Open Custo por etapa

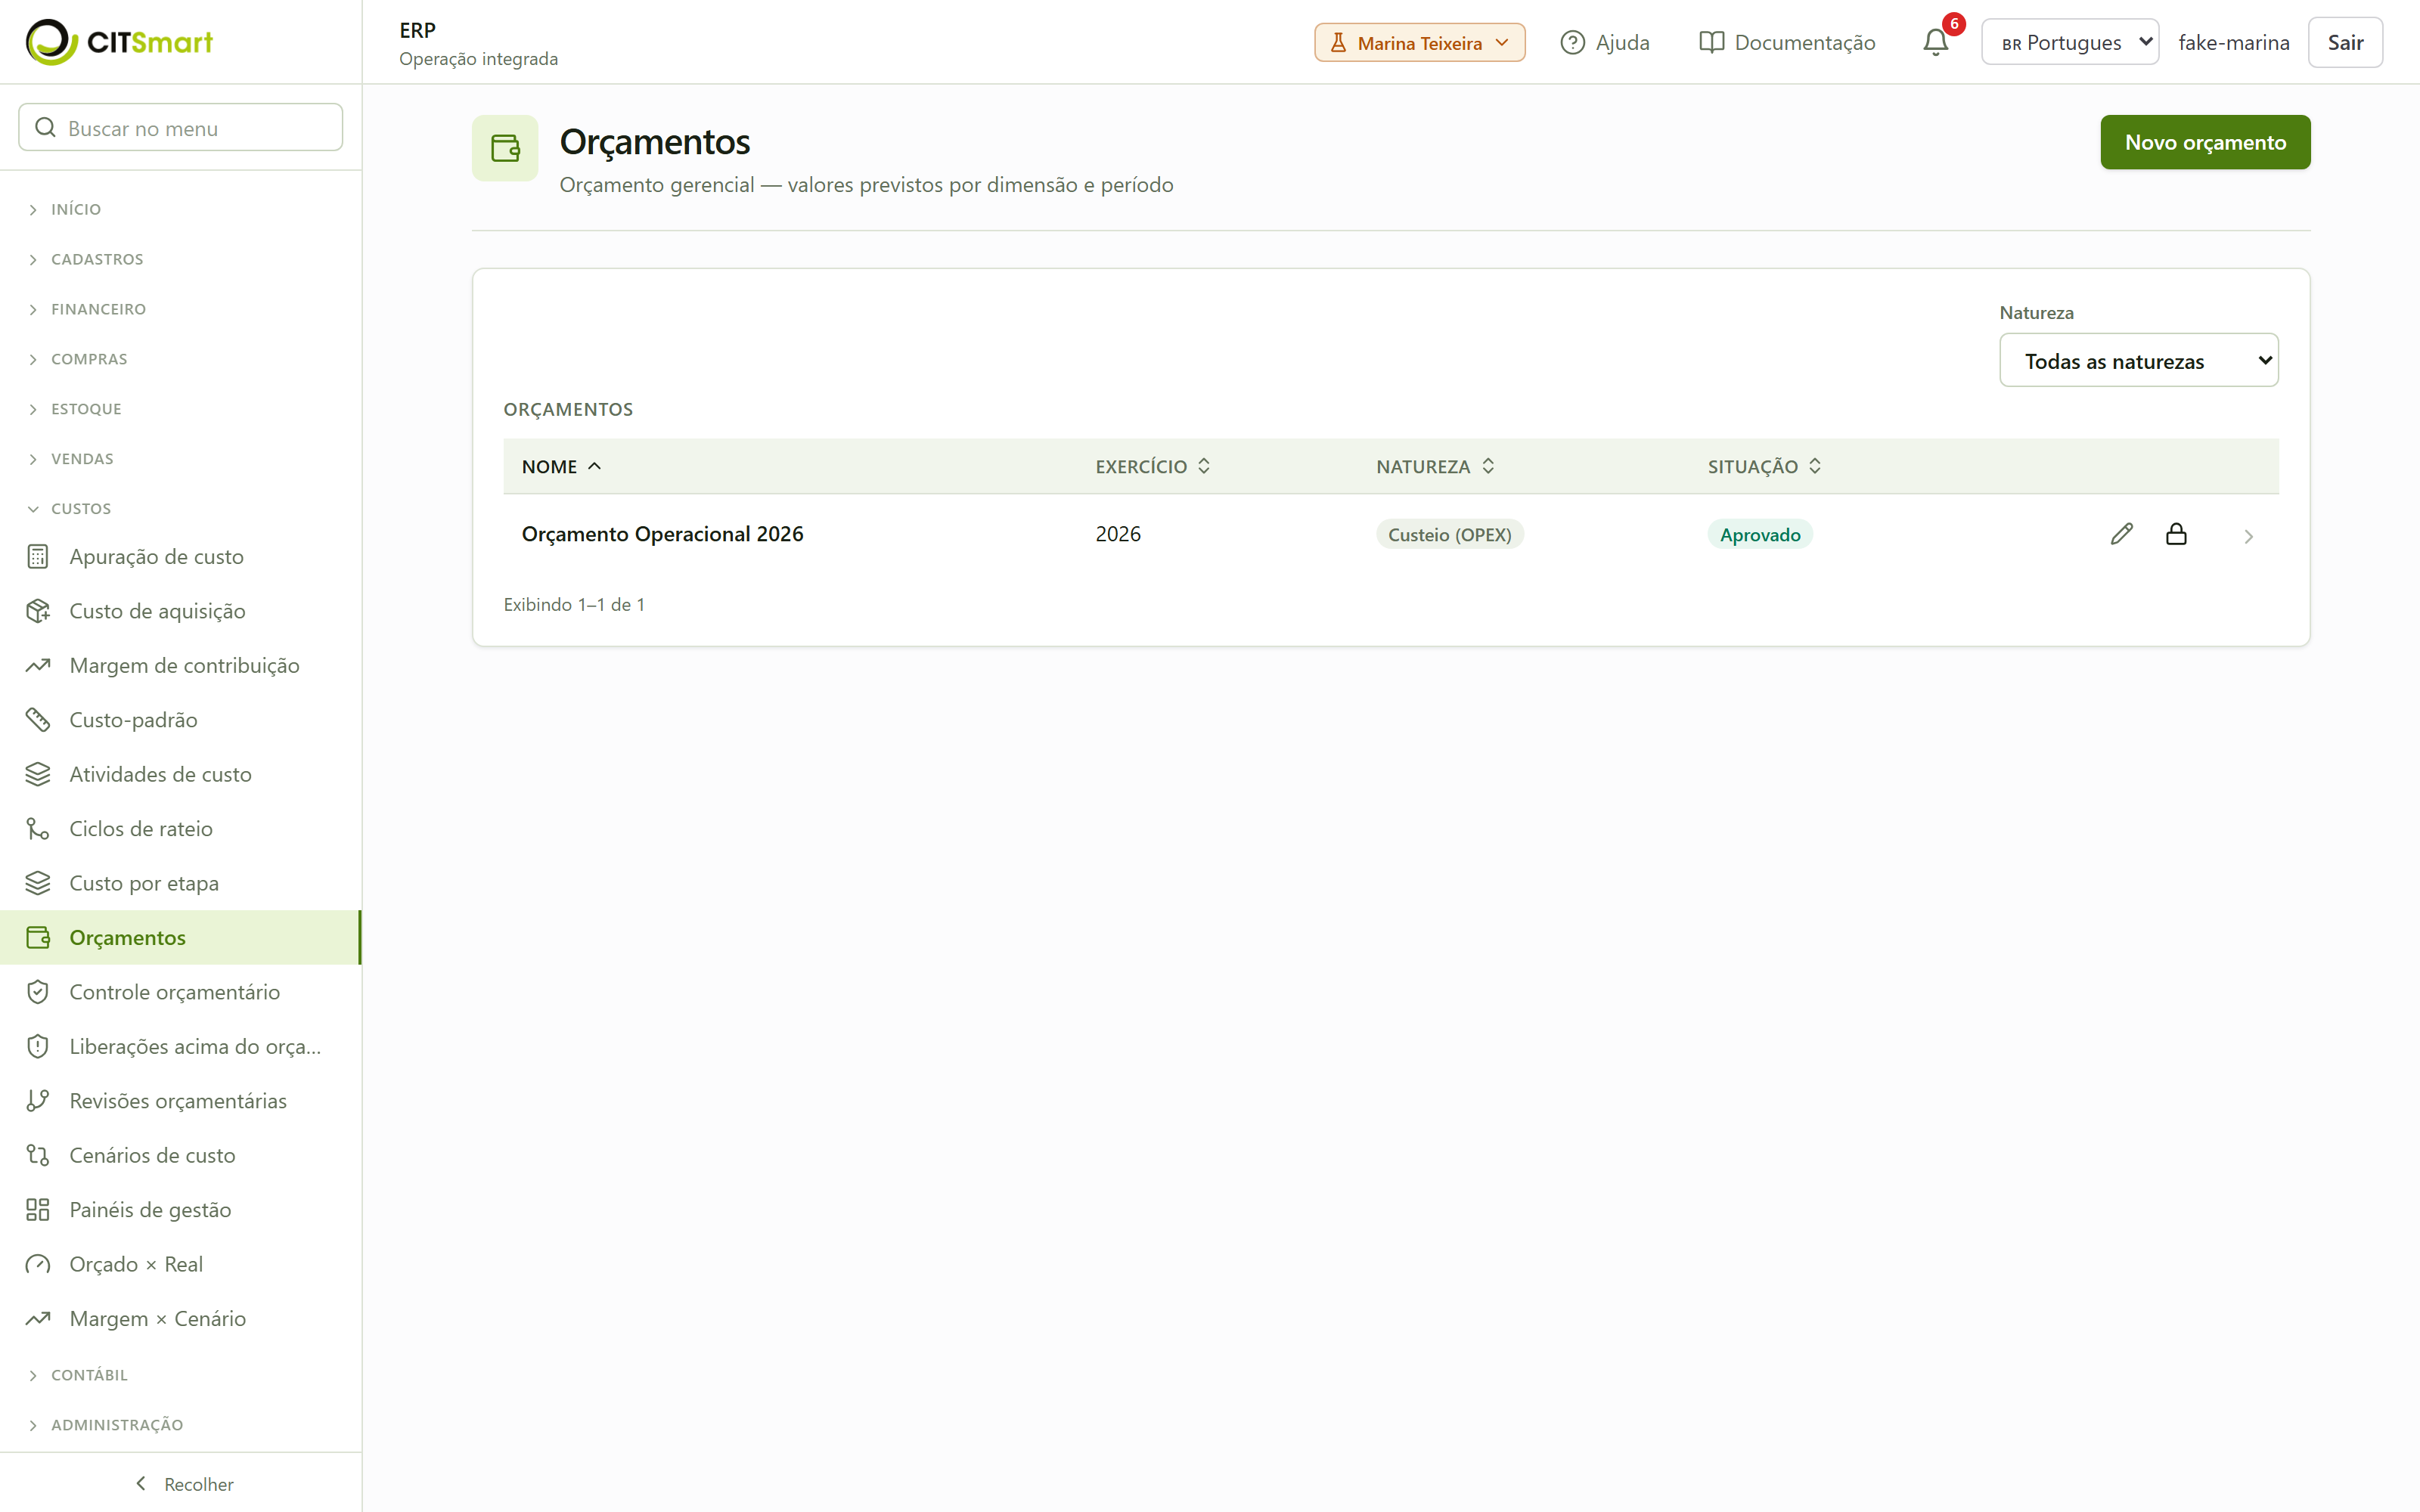click(x=180, y=883)
